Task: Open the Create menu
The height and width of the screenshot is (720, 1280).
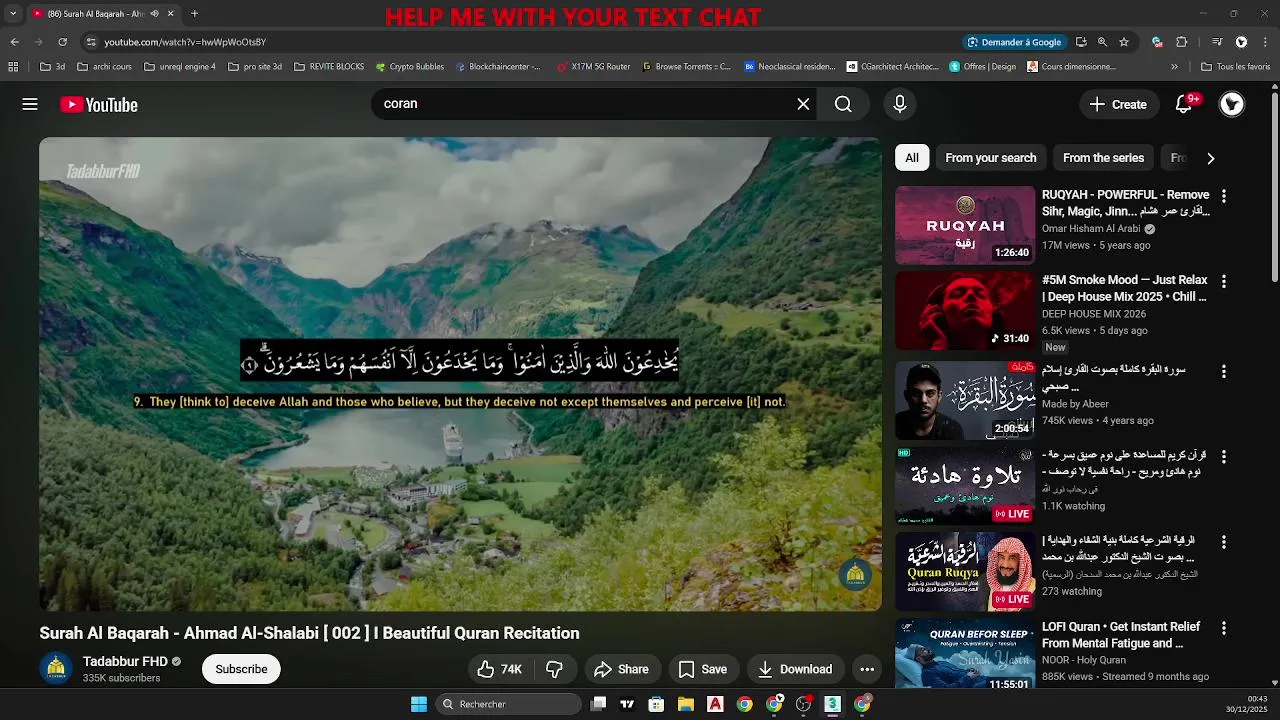Action: click(x=1118, y=104)
